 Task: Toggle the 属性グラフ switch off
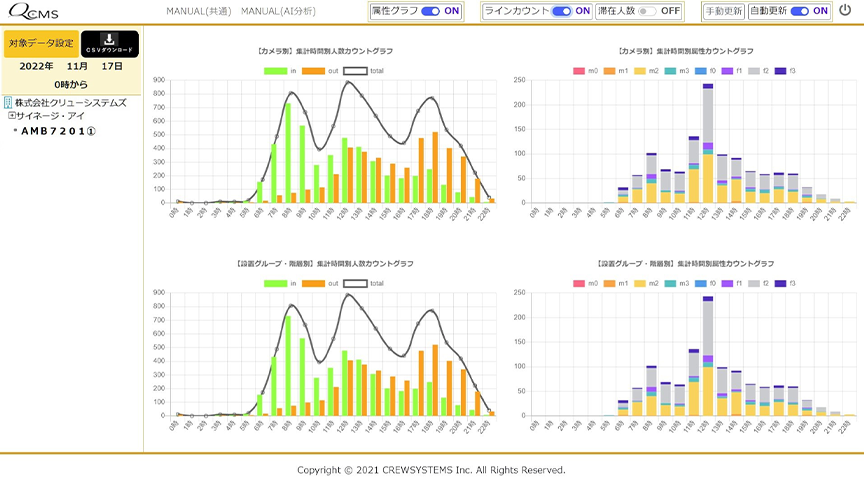tap(431, 11)
